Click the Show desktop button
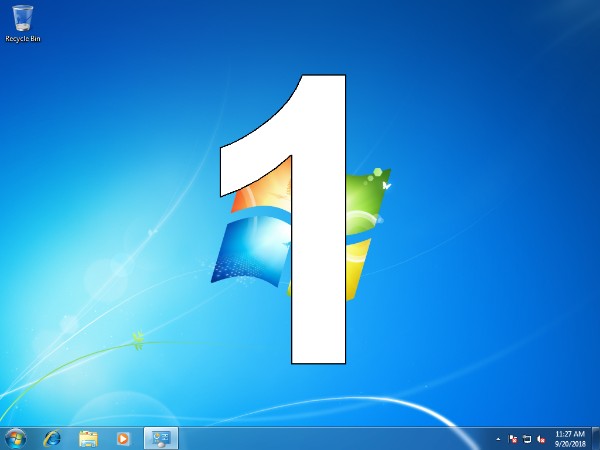Viewport: 600px width, 450px height. pyautogui.click(x=596, y=439)
